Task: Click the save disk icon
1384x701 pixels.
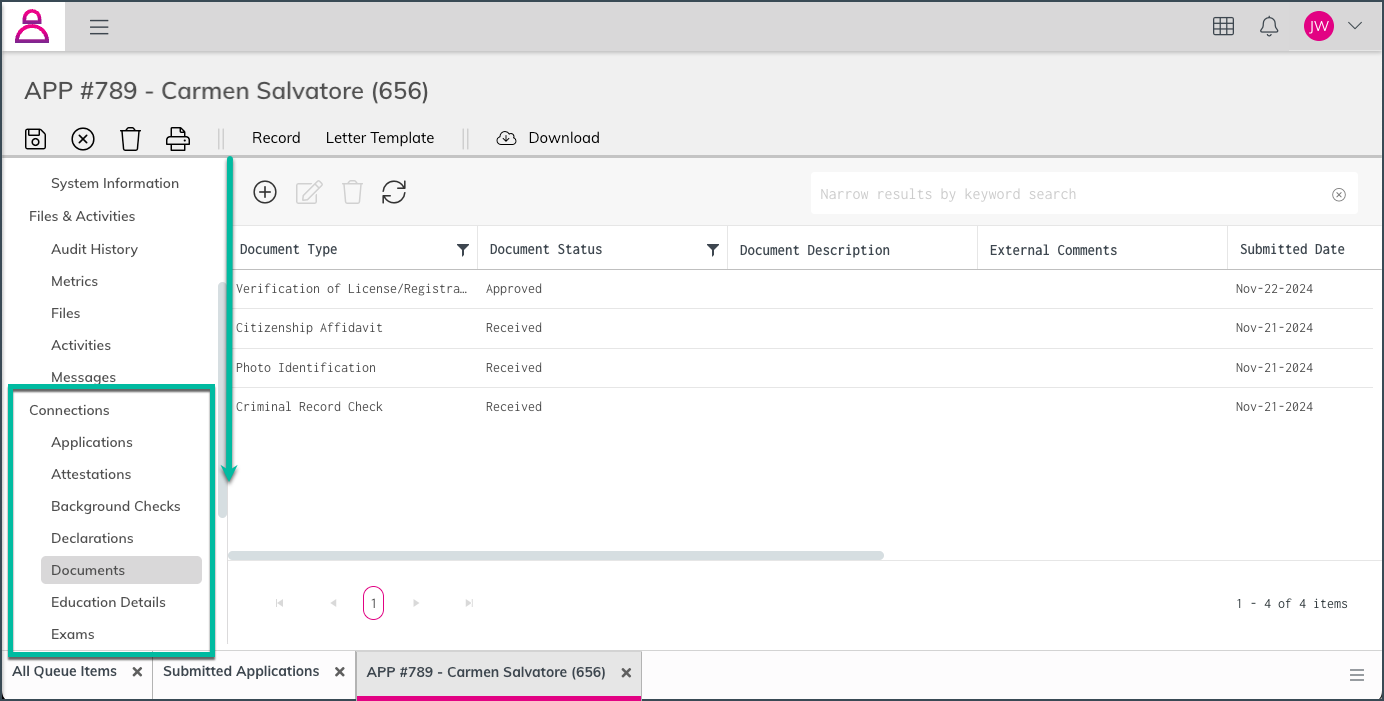Action: [35, 139]
